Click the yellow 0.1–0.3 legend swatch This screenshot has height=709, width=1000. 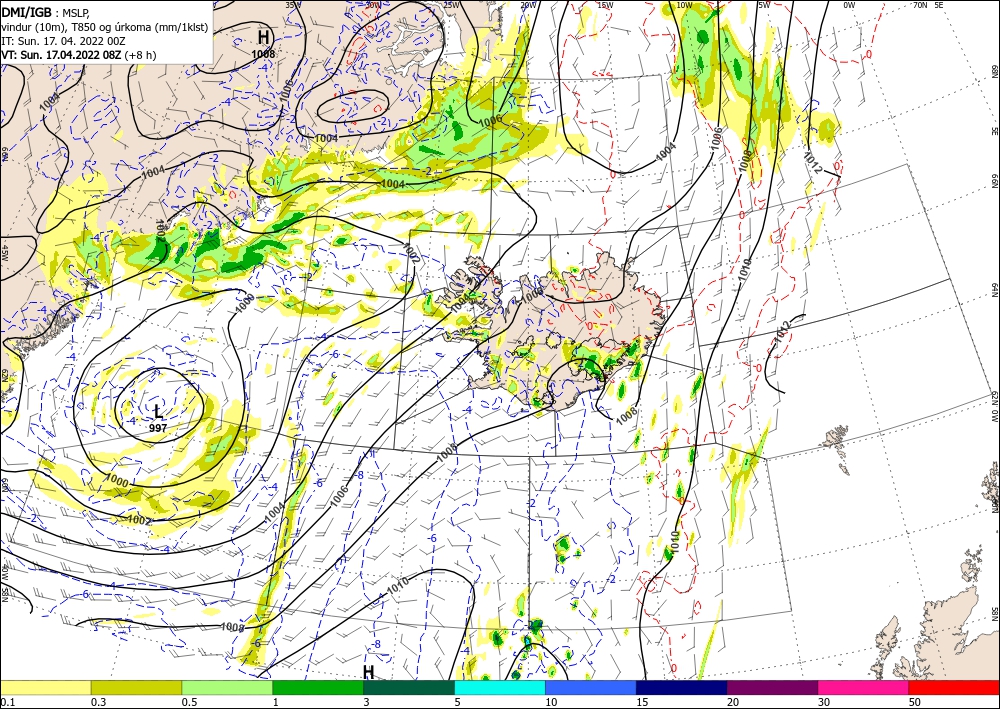pos(46,687)
